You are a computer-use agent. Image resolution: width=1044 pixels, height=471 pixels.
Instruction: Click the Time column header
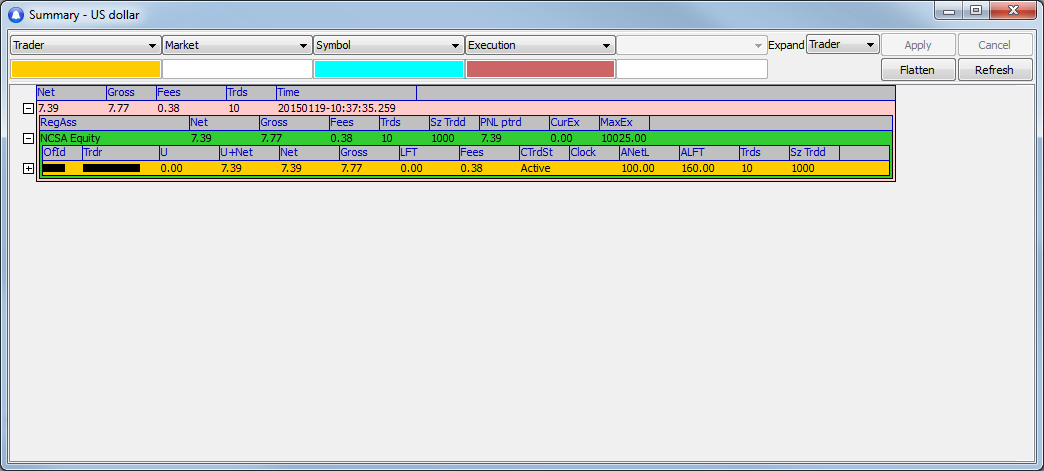click(x=345, y=93)
